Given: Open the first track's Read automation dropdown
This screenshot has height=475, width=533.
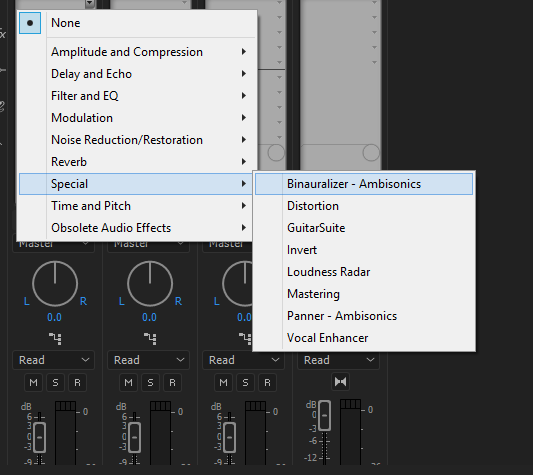Looking at the screenshot, I should [53, 360].
